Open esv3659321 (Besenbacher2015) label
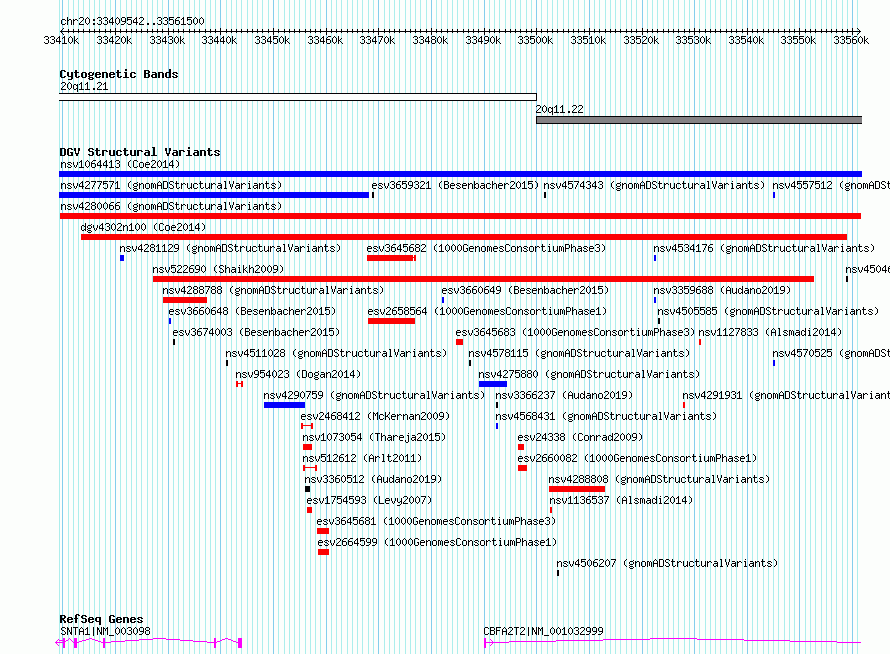Viewport: 890px width, 654px height. point(455,186)
